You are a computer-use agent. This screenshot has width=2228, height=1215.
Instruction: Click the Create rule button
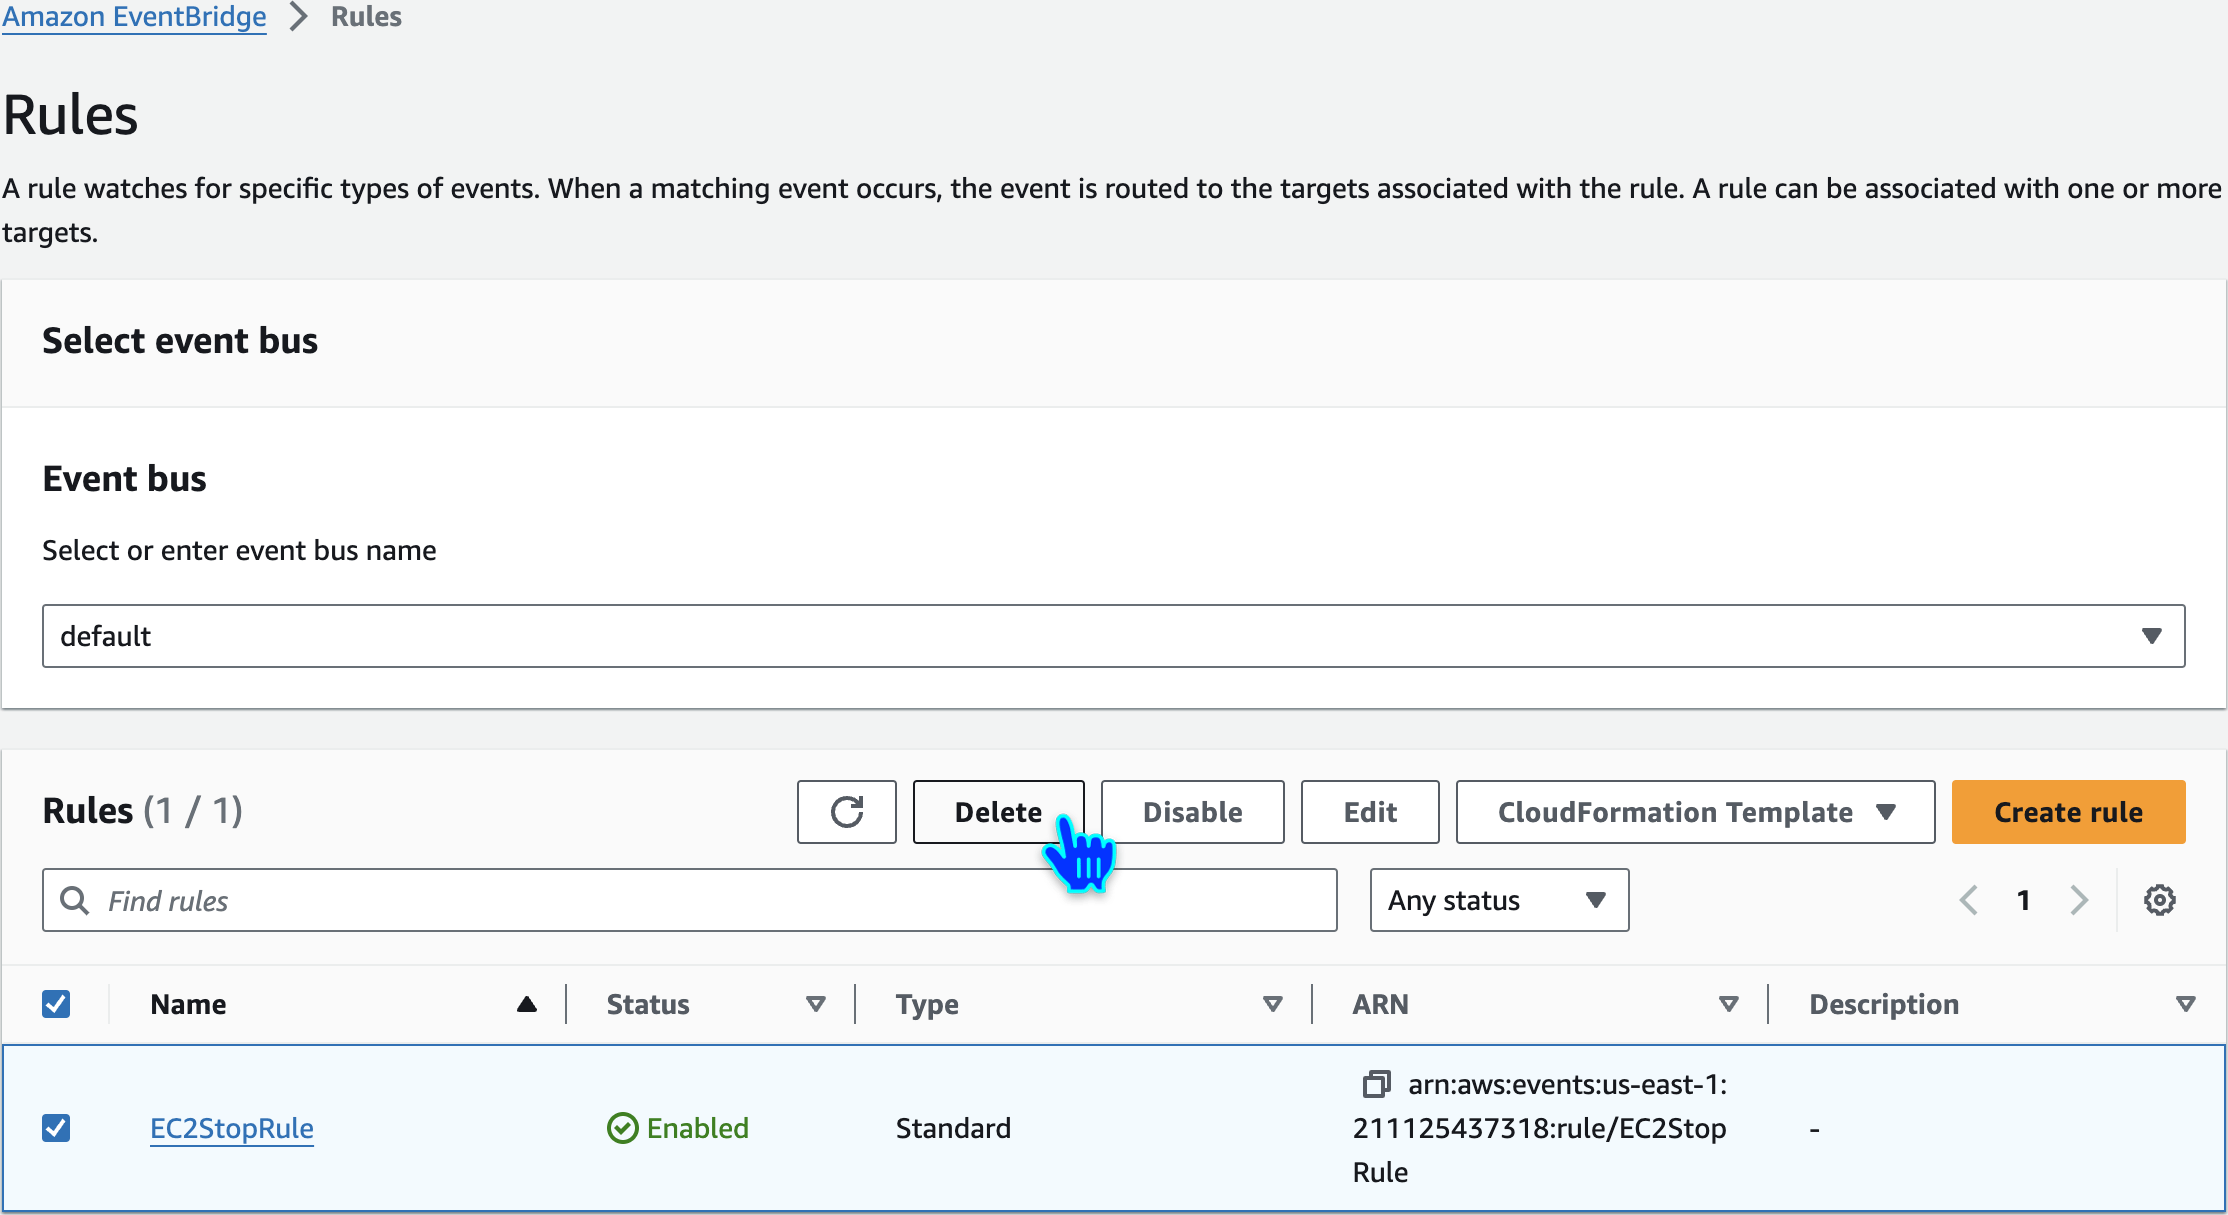point(2068,812)
